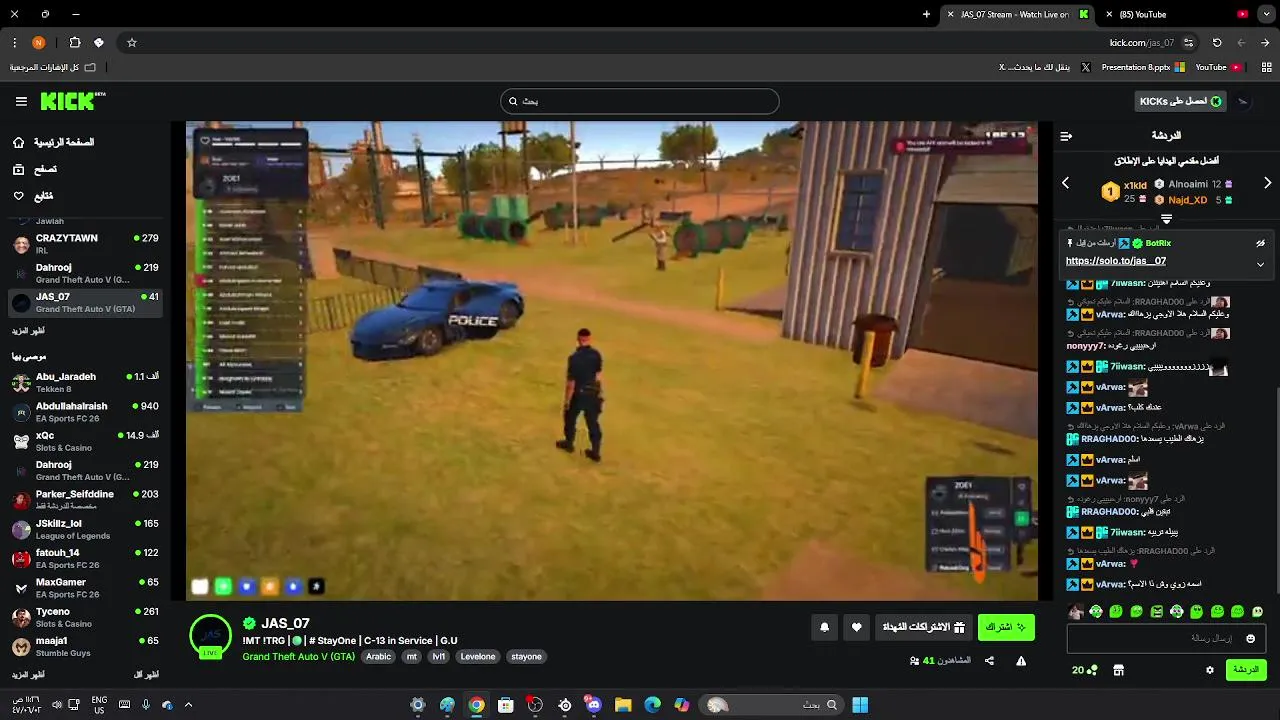The image size is (1280, 720).
Task: Report the stream warning icon
Action: point(1021,661)
